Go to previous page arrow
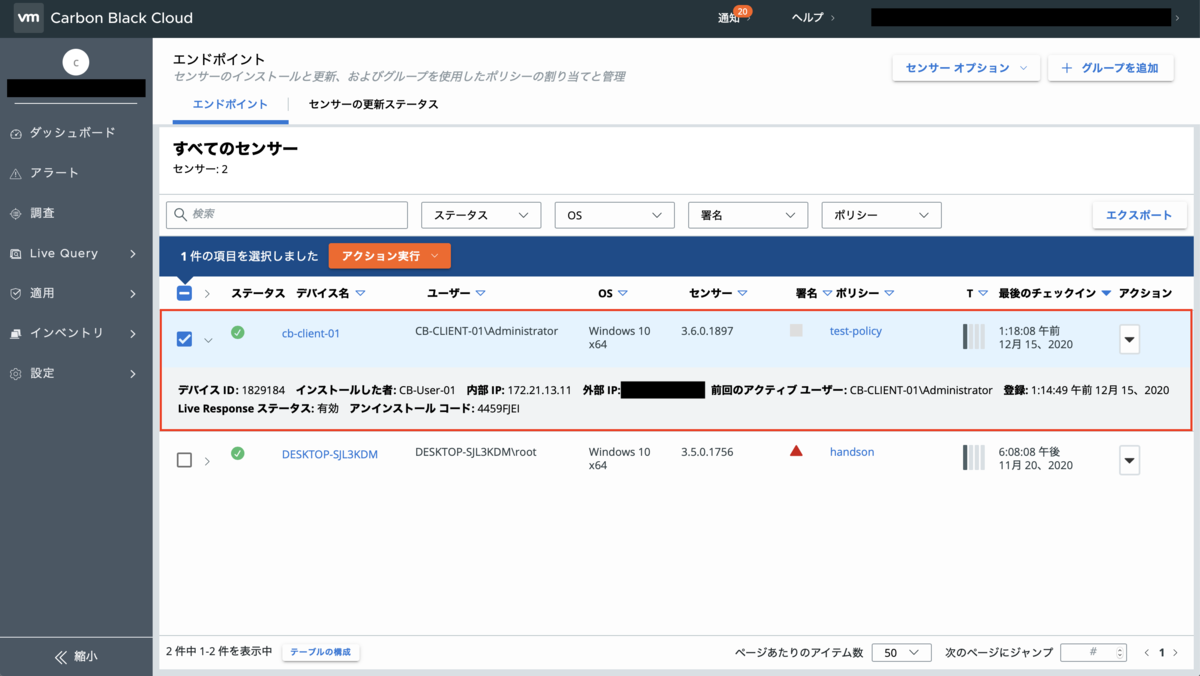Image resolution: width=1200 pixels, height=676 pixels. tap(1147, 653)
